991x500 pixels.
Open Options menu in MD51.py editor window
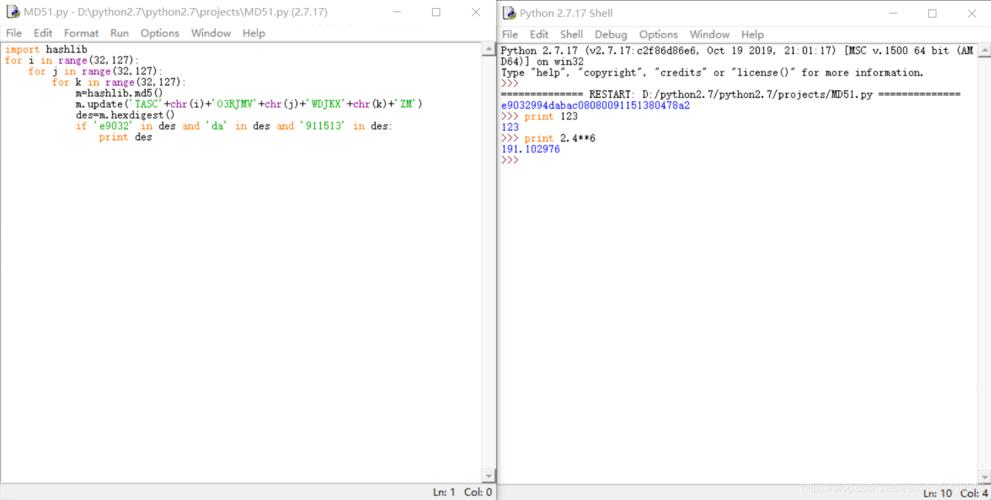[160, 33]
